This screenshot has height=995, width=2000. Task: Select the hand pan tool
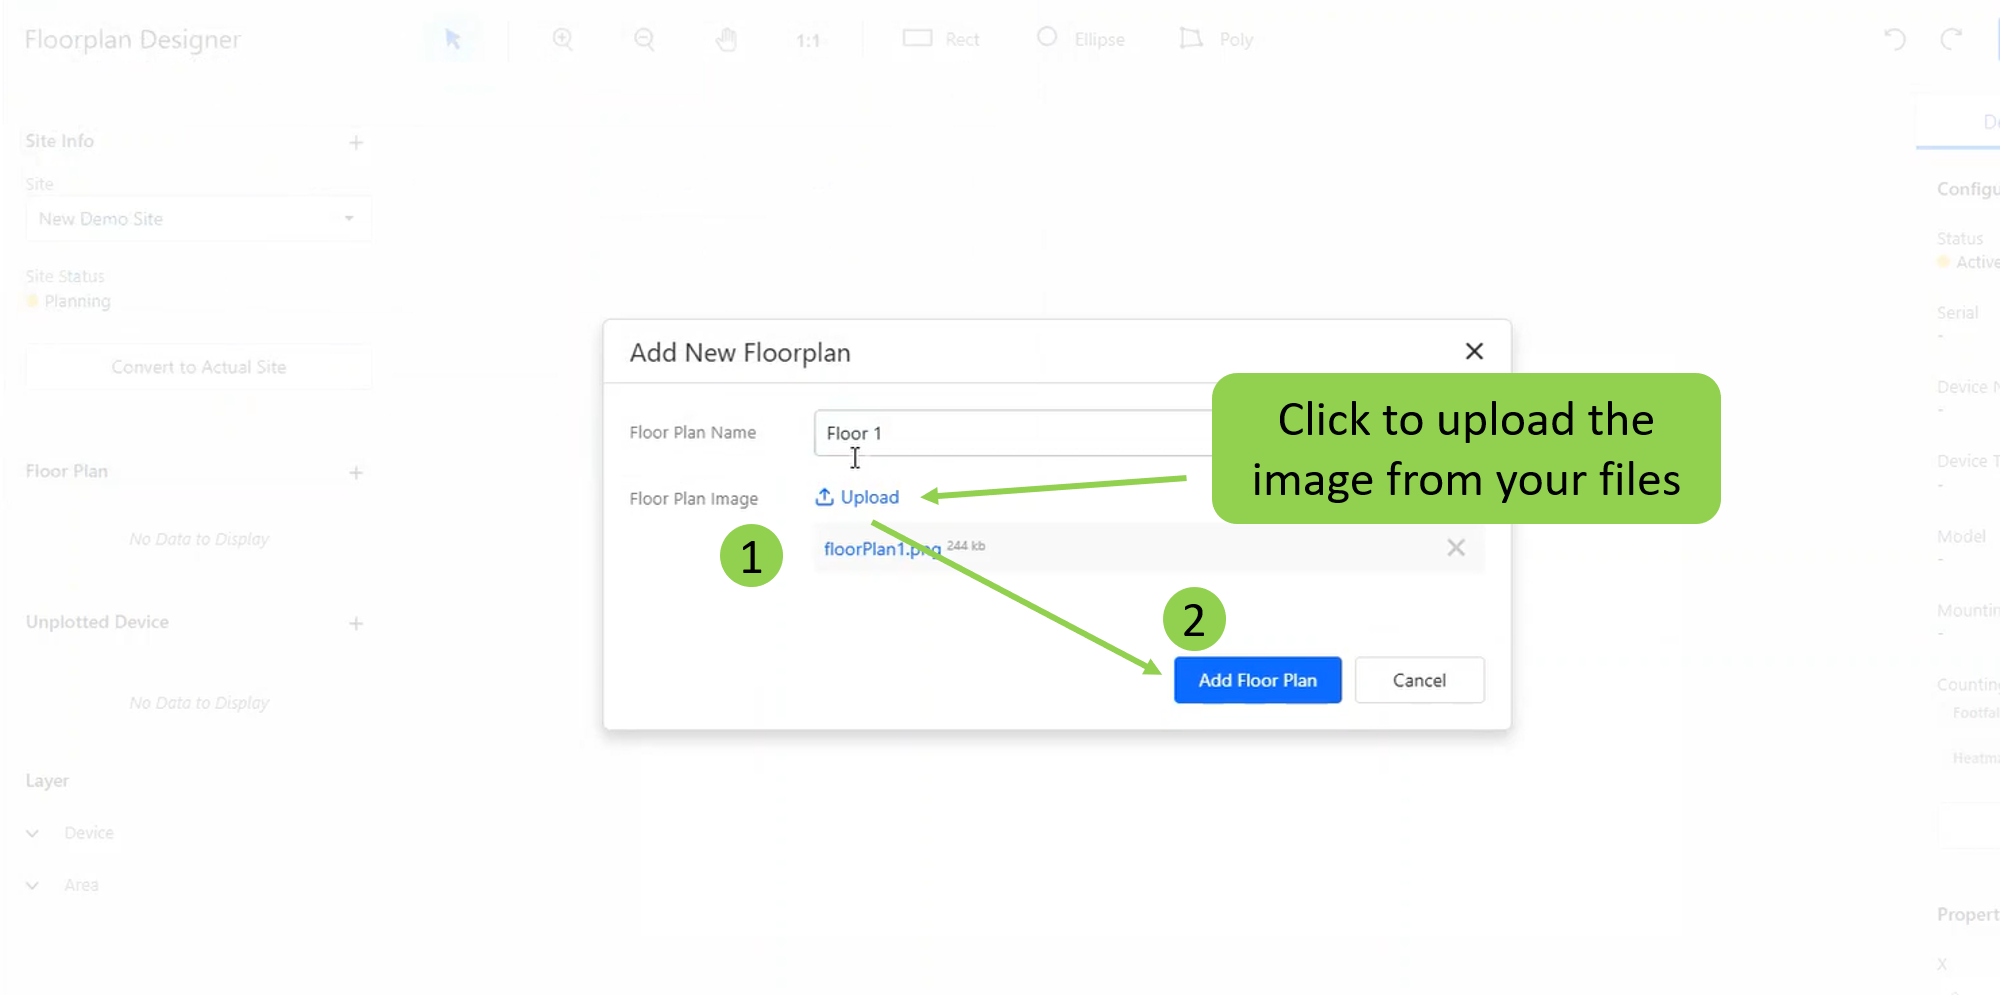pyautogui.click(x=727, y=40)
